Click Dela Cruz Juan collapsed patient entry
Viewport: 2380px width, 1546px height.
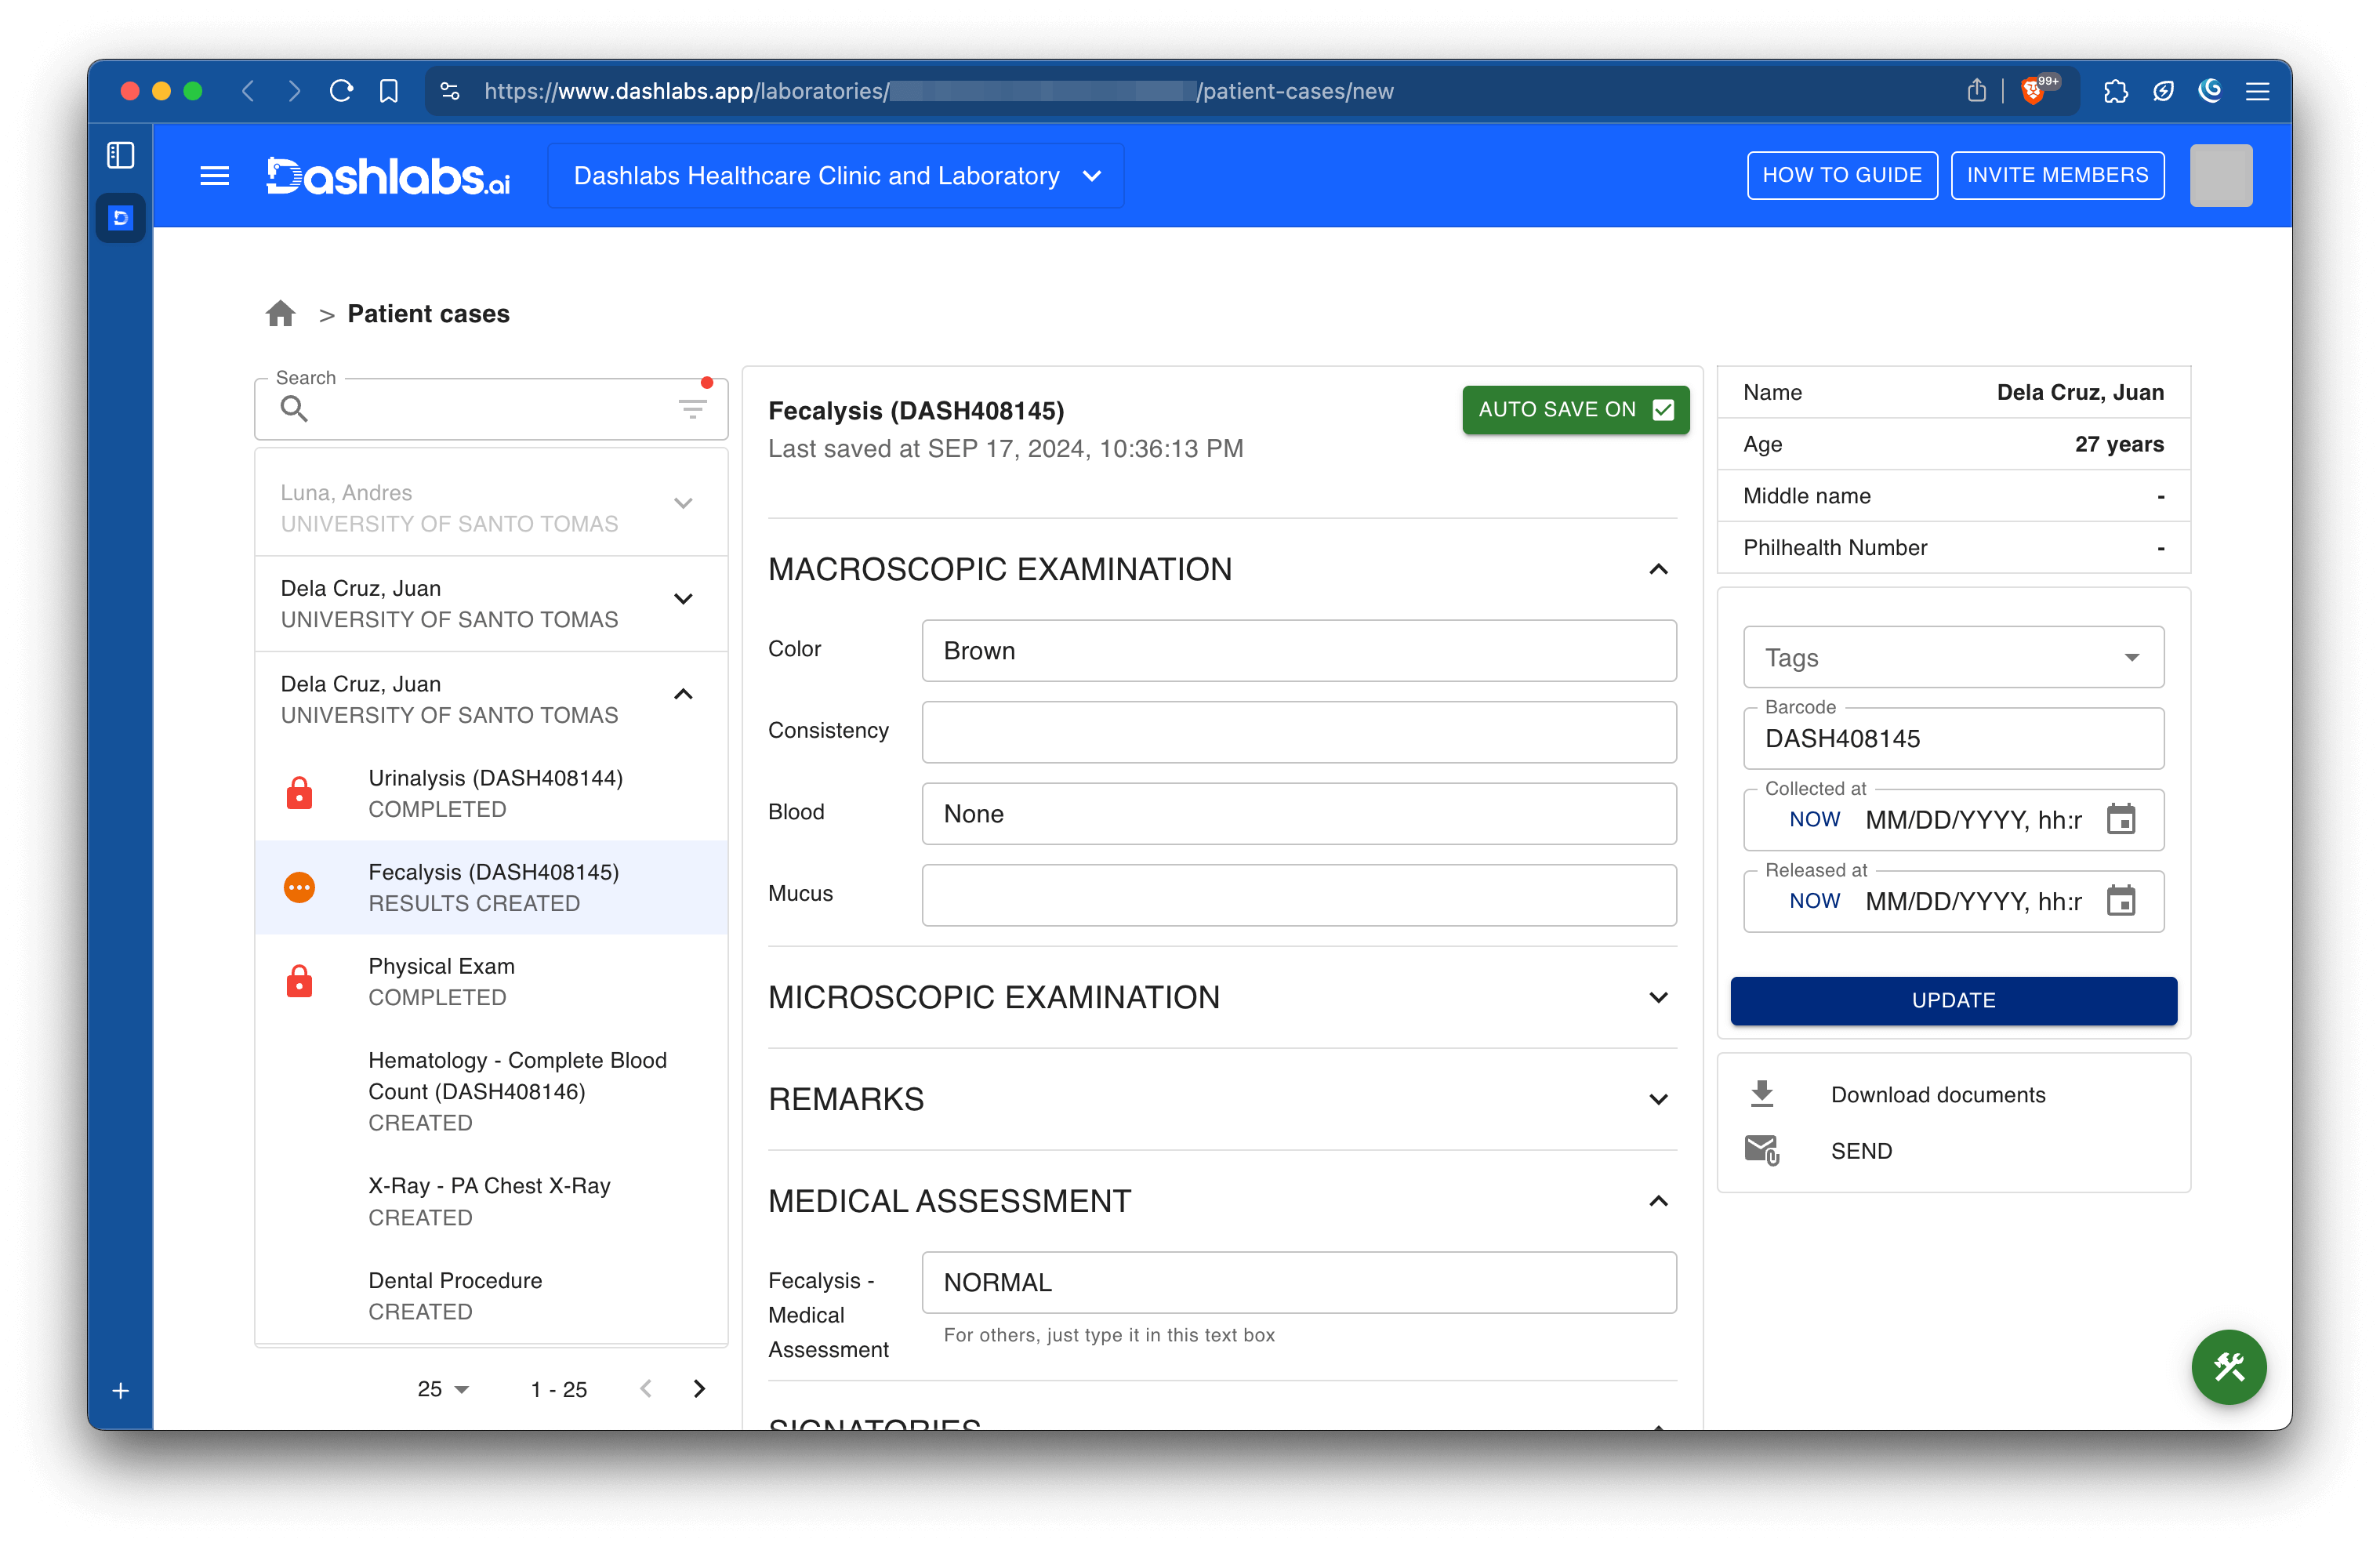tap(492, 602)
